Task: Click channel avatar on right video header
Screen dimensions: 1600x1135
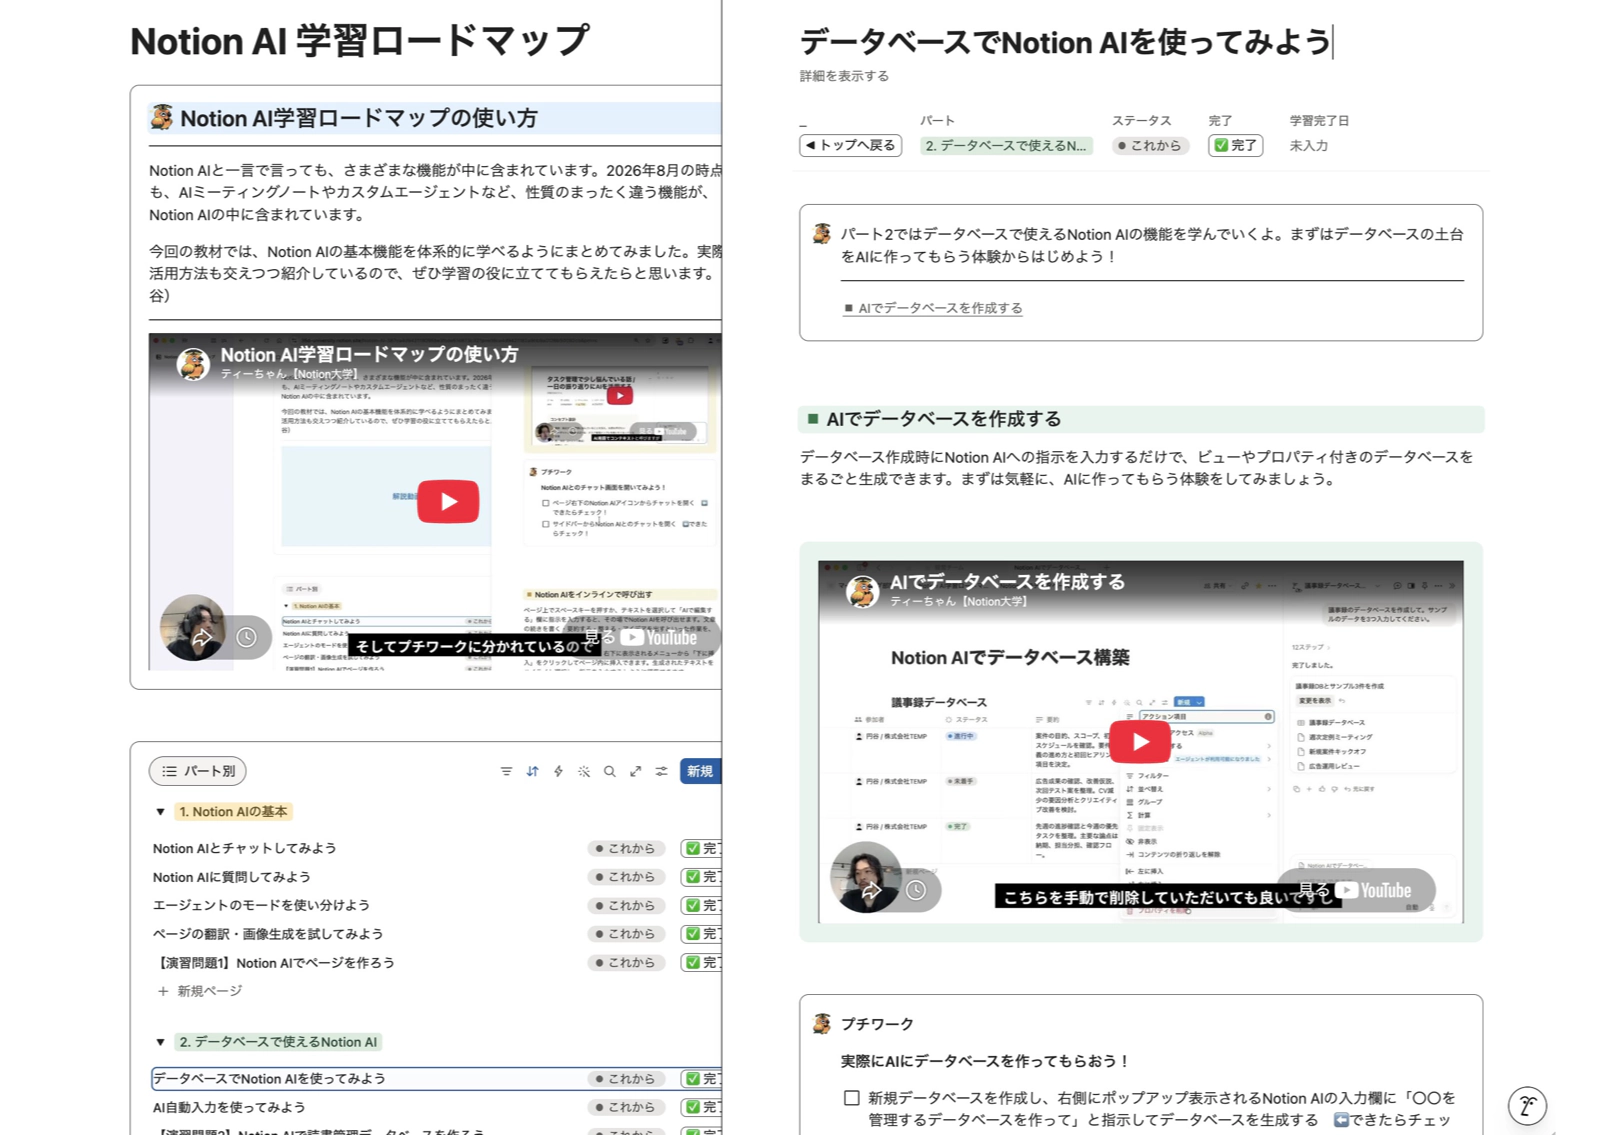Action: click(x=862, y=591)
